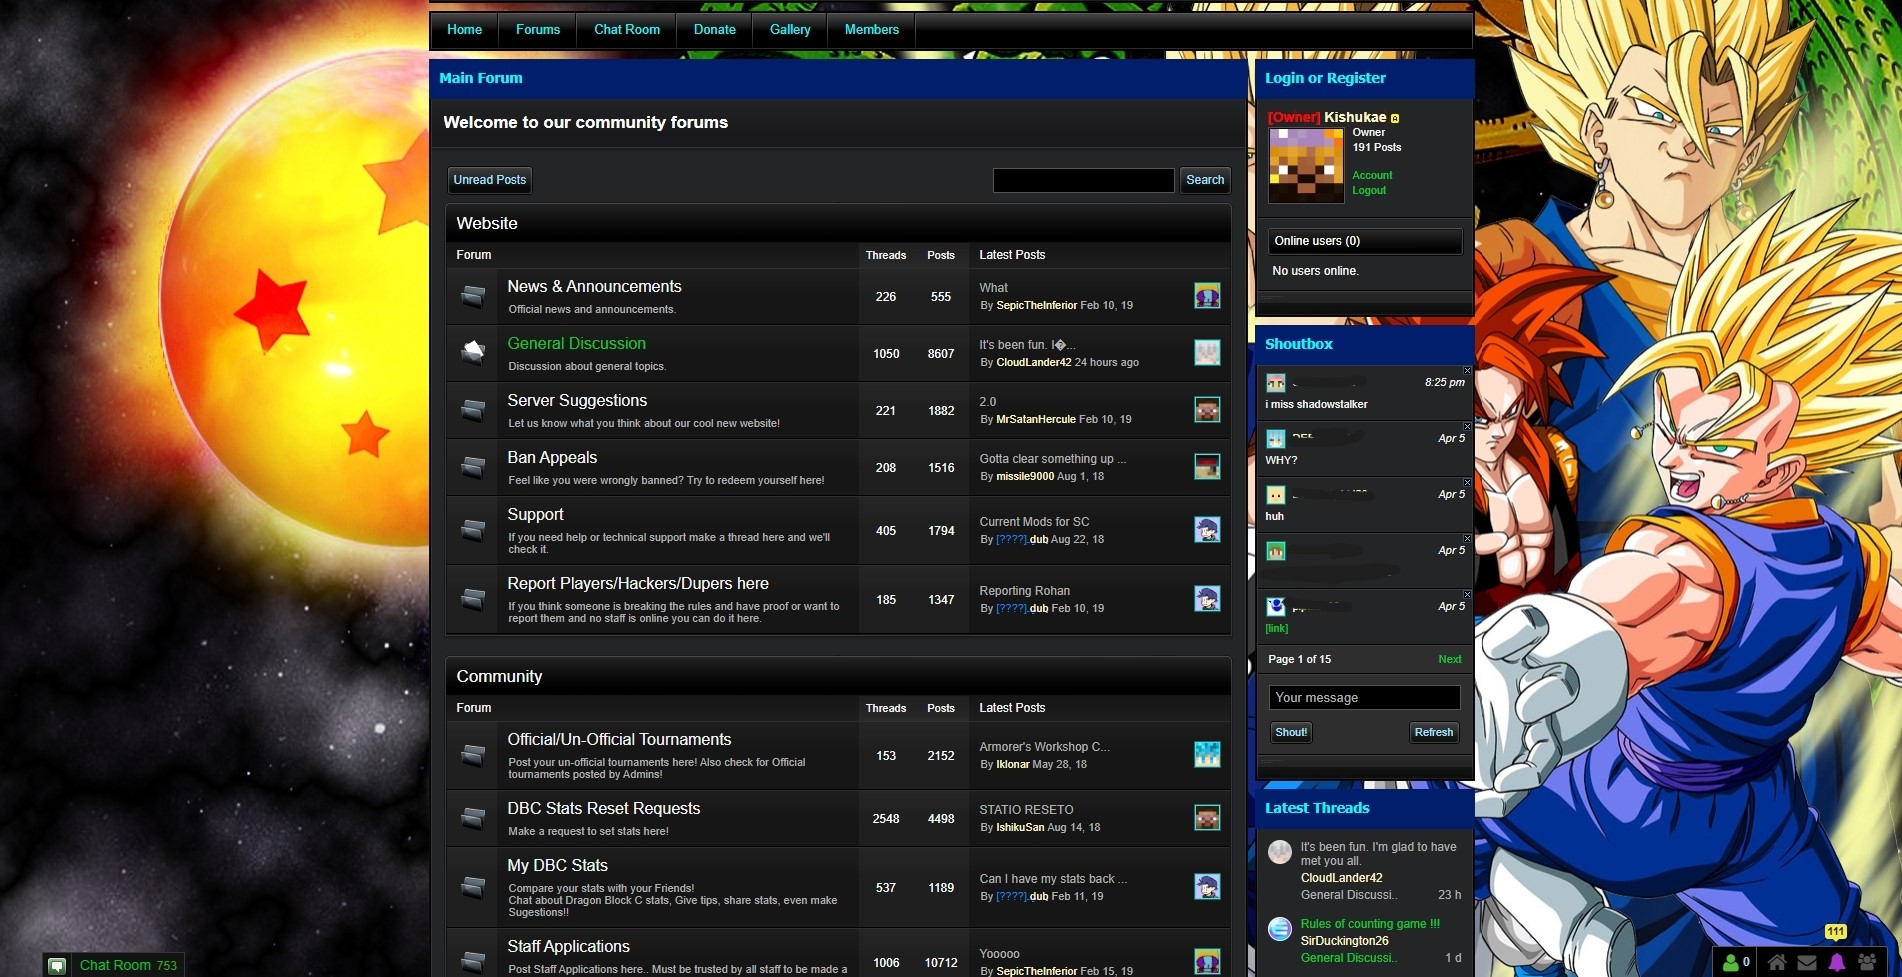The image size is (1902, 977).
Task: Open the Home nav tab
Action: (464, 30)
